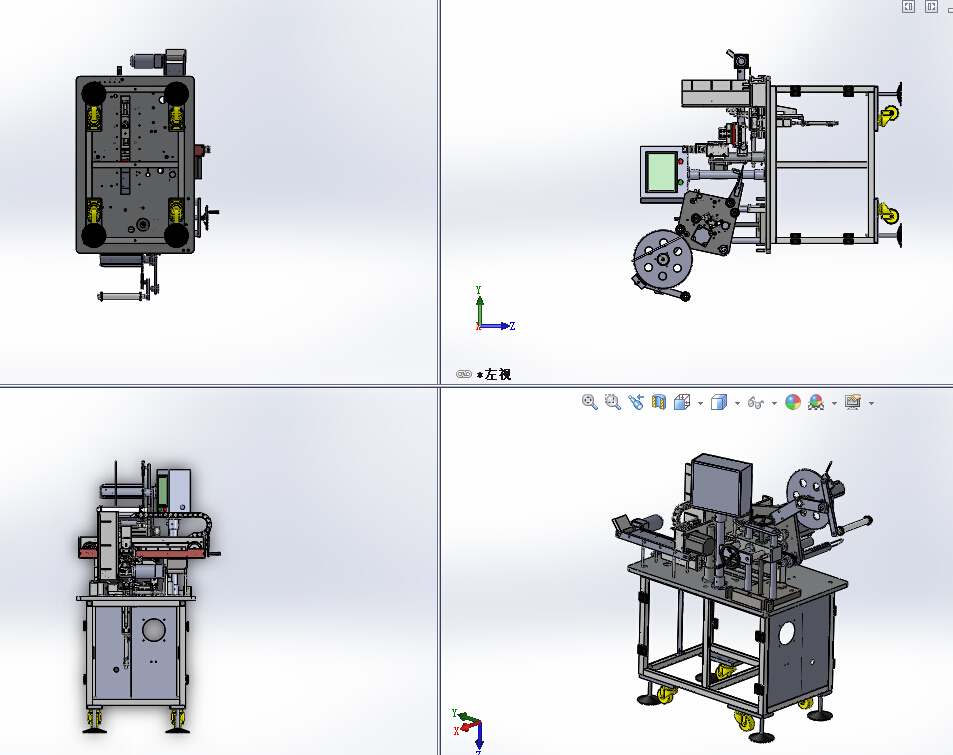Open Edit Appearance color ball

pyautogui.click(x=793, y=402)
